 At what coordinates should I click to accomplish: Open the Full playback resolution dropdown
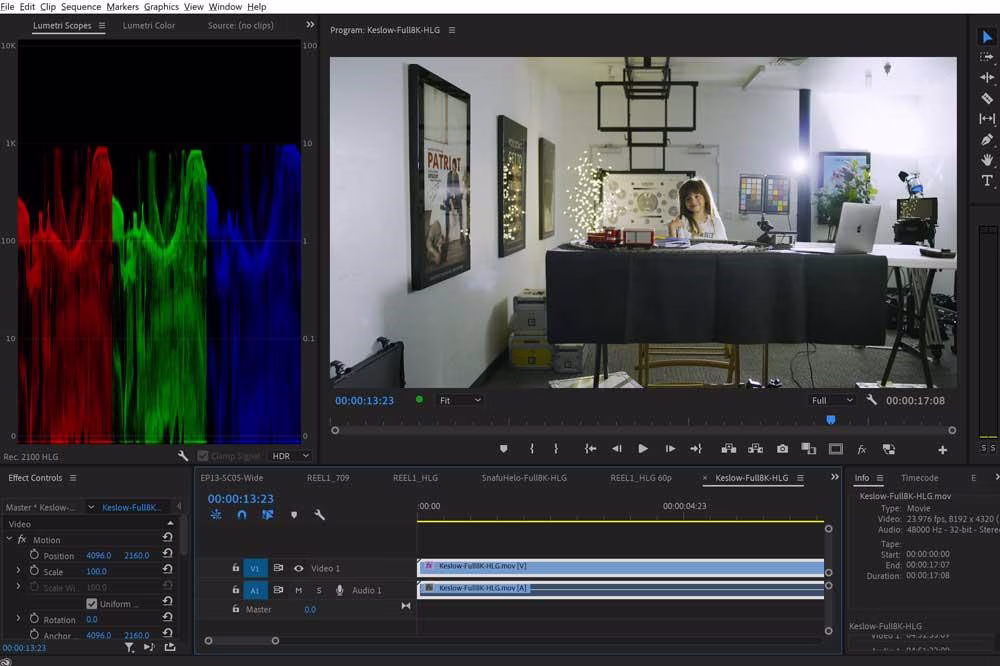(832, 400)
